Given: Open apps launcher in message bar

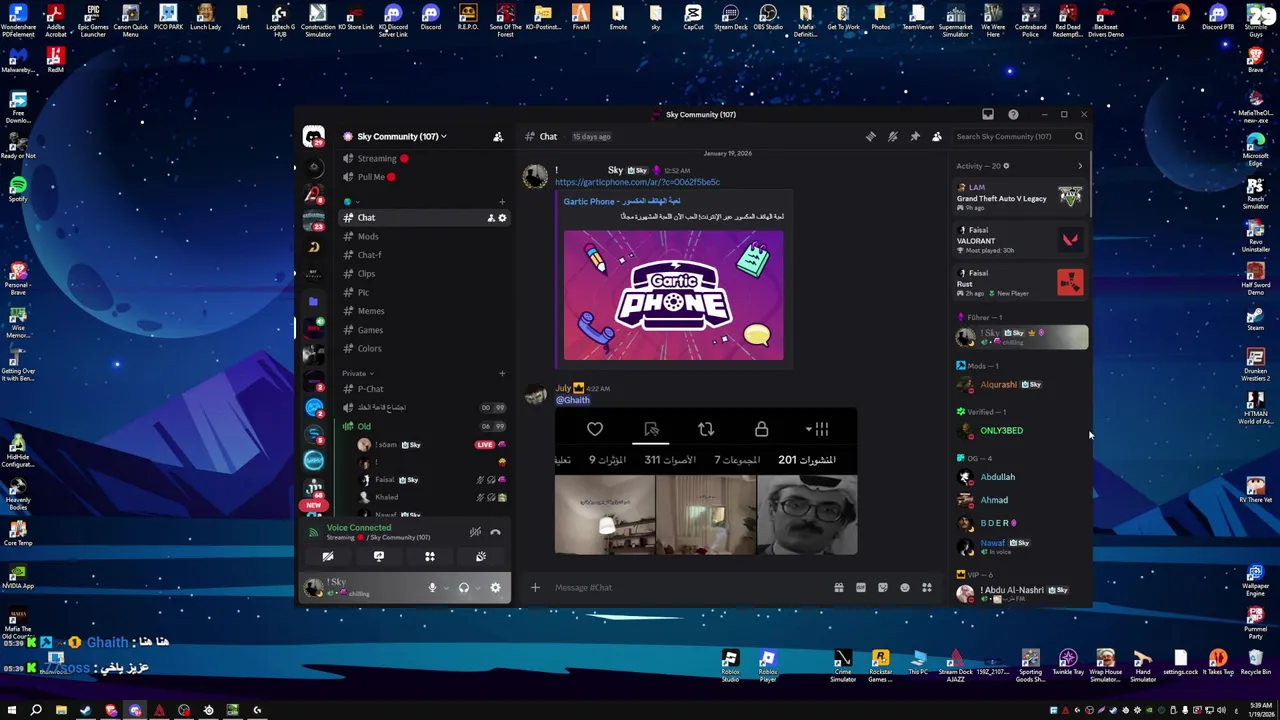Looking at the screenshot, I should click(927, 588).
